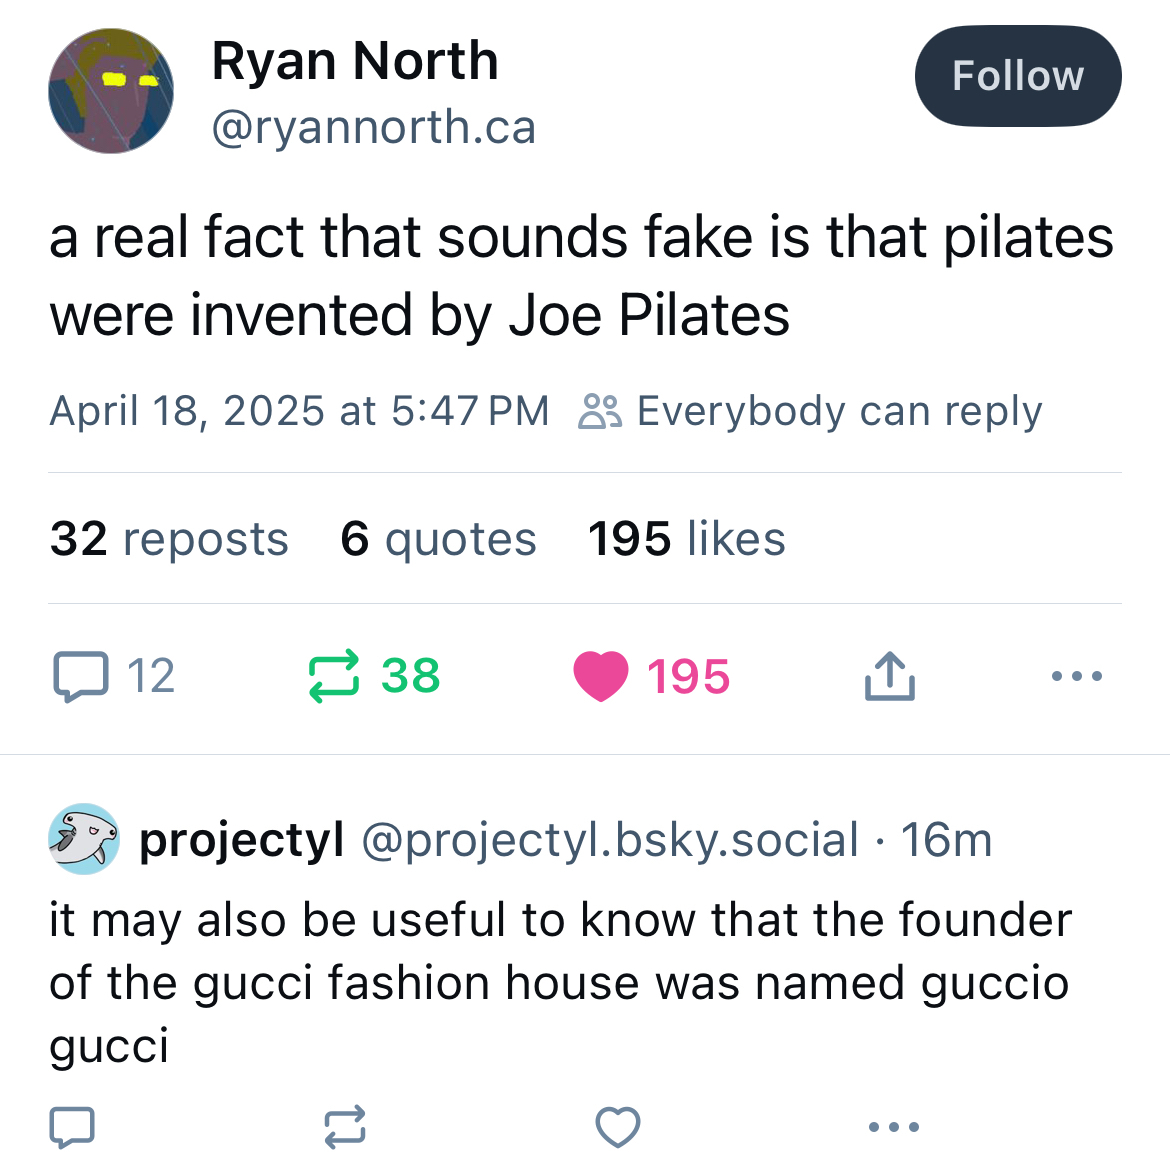The image size is (1170, 1168).
Task: Open the 16m timestamp on projectyl's reply
Action: click(x=946, y=839)
